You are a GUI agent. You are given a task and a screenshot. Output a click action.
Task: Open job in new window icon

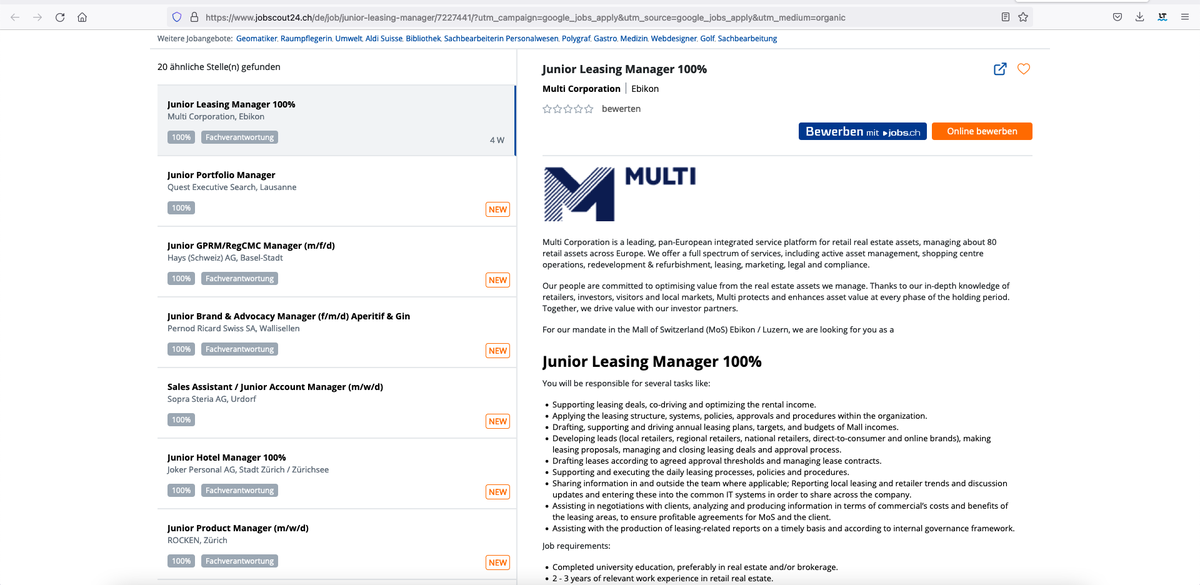pos(999,69)
